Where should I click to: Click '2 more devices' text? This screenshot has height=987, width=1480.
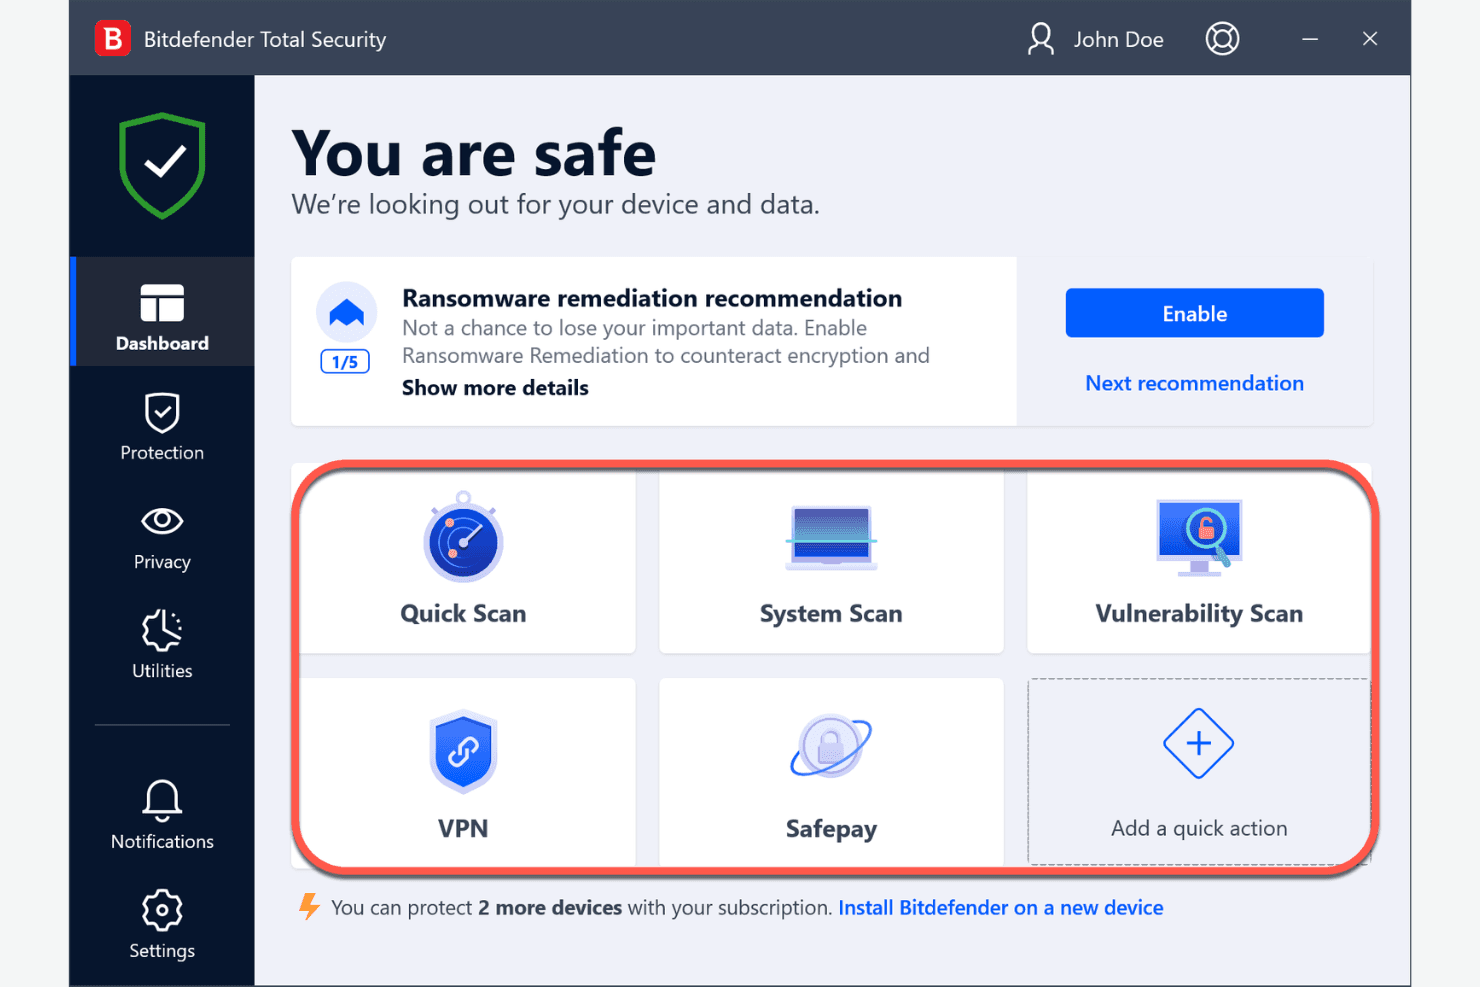click(550, 908)
